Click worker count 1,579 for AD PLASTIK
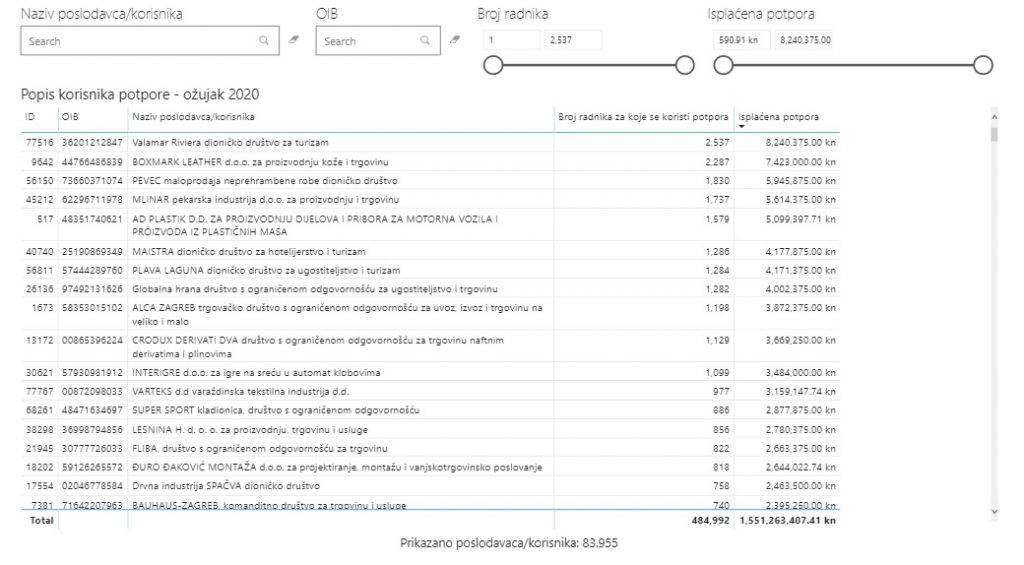 (717, 219)
